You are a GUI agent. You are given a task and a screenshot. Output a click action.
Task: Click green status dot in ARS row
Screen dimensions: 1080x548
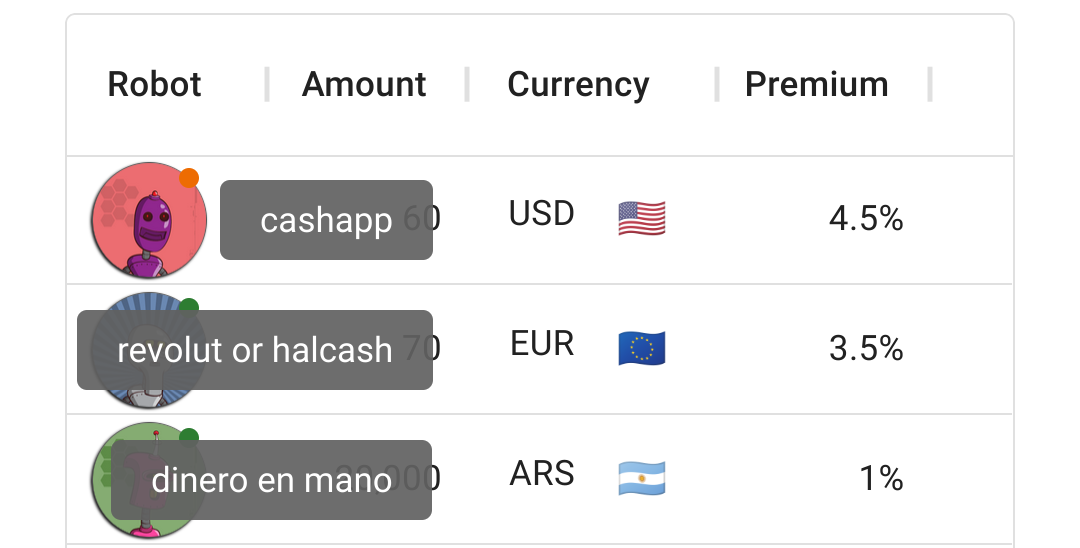click(189, 436)
